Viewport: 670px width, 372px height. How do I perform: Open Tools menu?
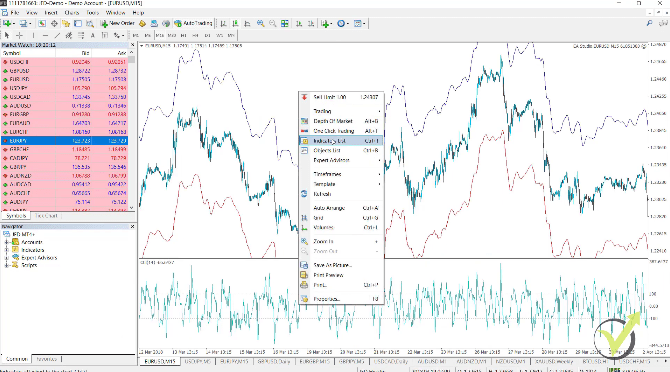click(93, 13)
